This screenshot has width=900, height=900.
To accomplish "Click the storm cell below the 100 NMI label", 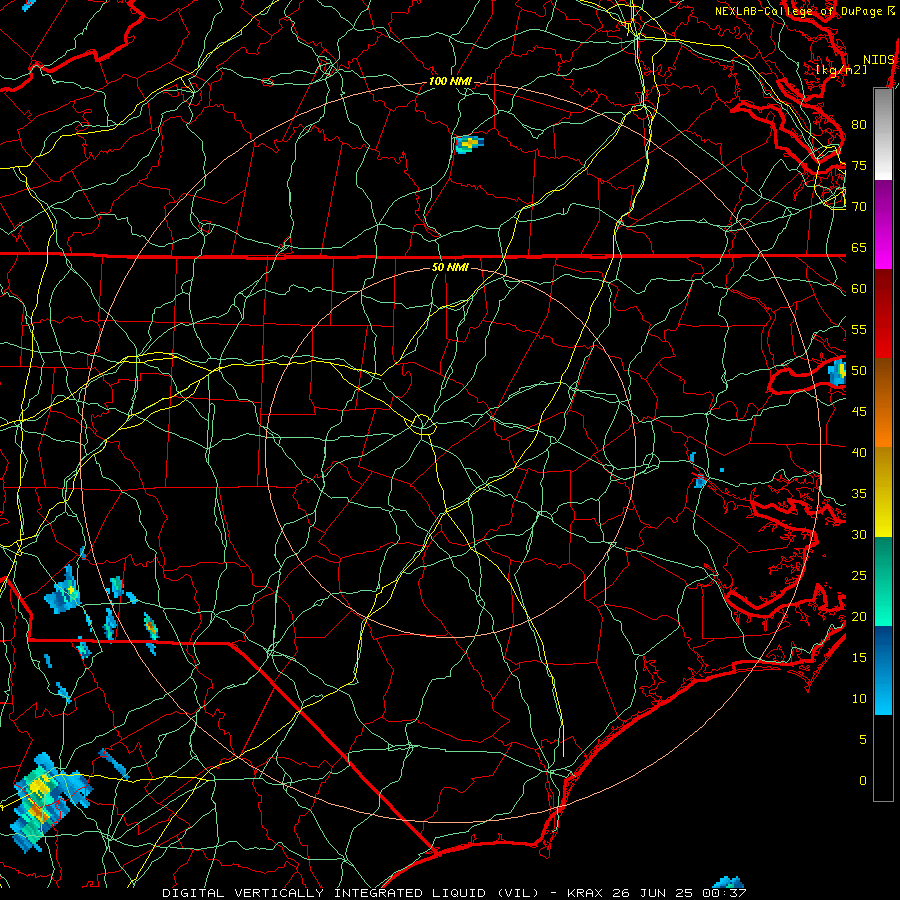I will point(470,143).
